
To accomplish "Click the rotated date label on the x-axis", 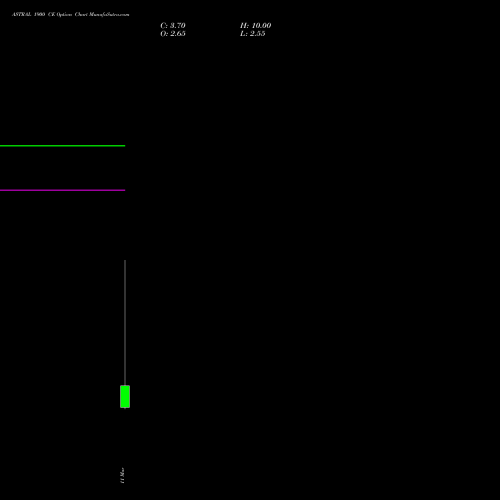I will point(122,475).
